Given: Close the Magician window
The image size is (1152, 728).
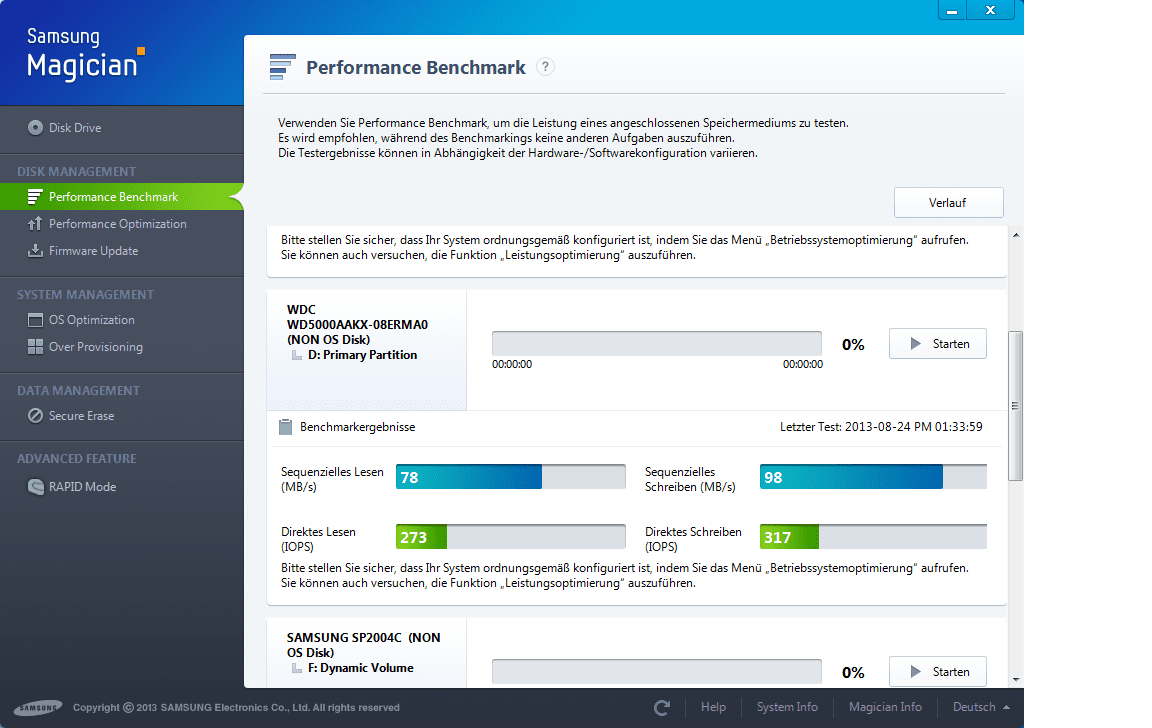Looking at the screenshot, I should point(990,10).
